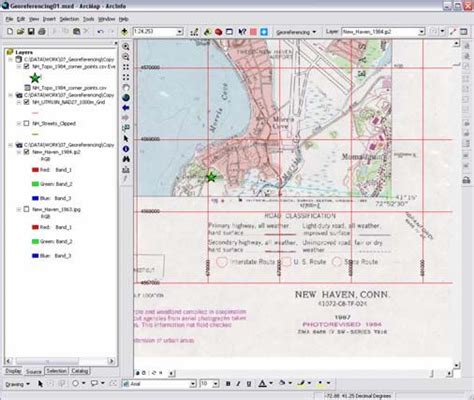Open the ArcCatalog icon
Image resolution: width=474 pixels, height=400 pixels.
point(207,32)
